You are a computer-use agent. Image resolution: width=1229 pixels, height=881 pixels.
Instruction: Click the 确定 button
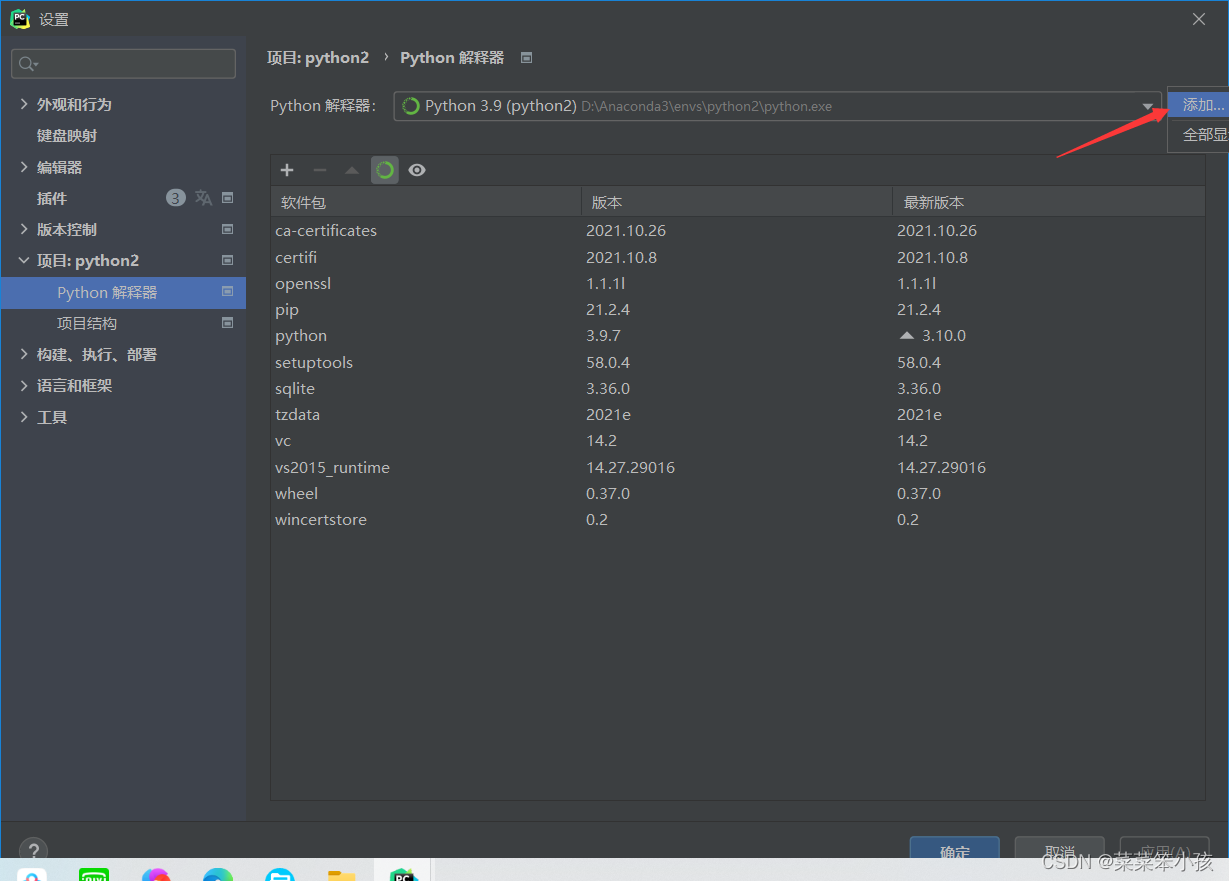tap(955, 848)
